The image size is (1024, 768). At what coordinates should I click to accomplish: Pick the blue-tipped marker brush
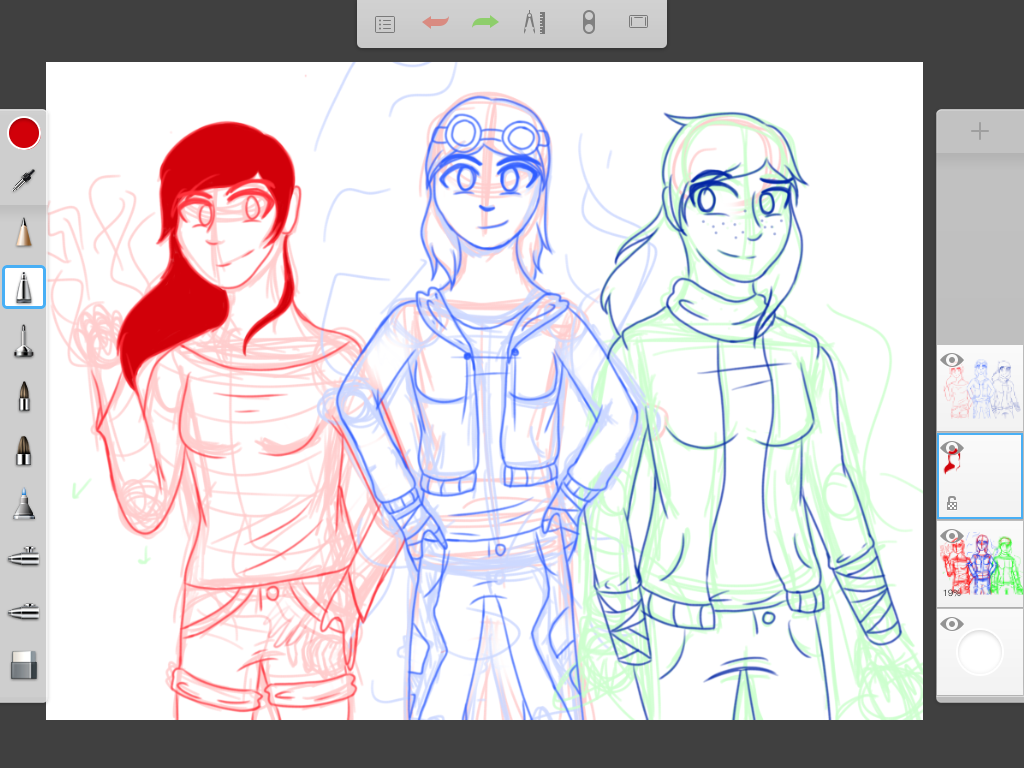pyautogui.click(x=23, y=503)
